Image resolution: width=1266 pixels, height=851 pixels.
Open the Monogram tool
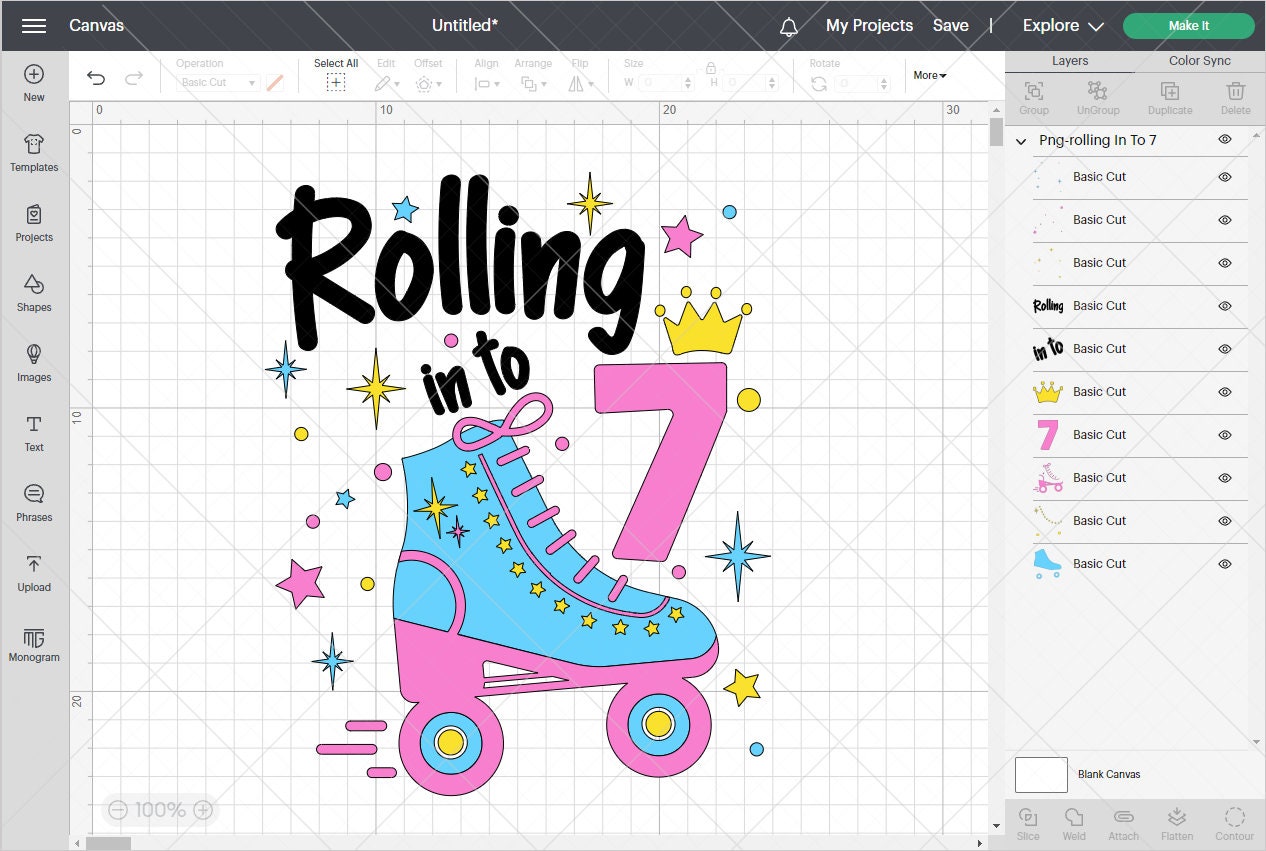tap(34, 644)
